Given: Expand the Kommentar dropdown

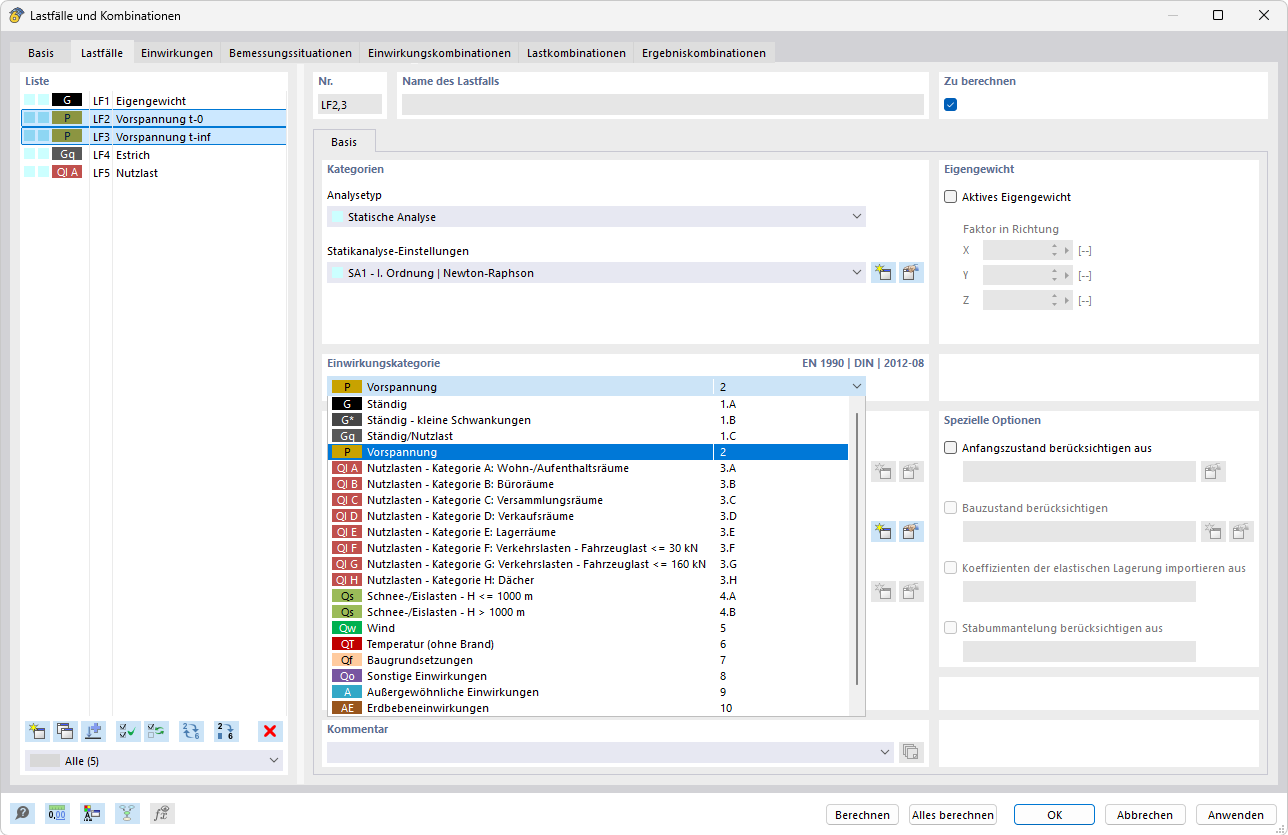Looking at the screenshot, I should tap(610, 751).
